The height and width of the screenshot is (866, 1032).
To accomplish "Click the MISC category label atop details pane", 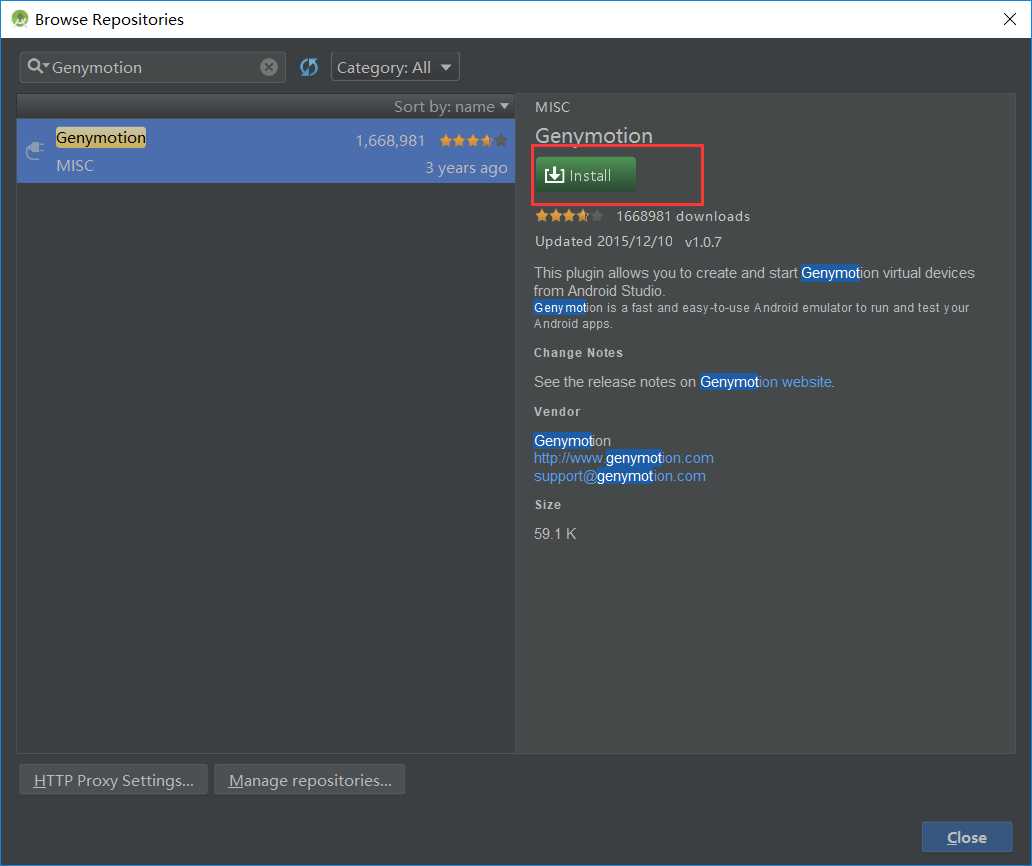I will coord(552,107).
